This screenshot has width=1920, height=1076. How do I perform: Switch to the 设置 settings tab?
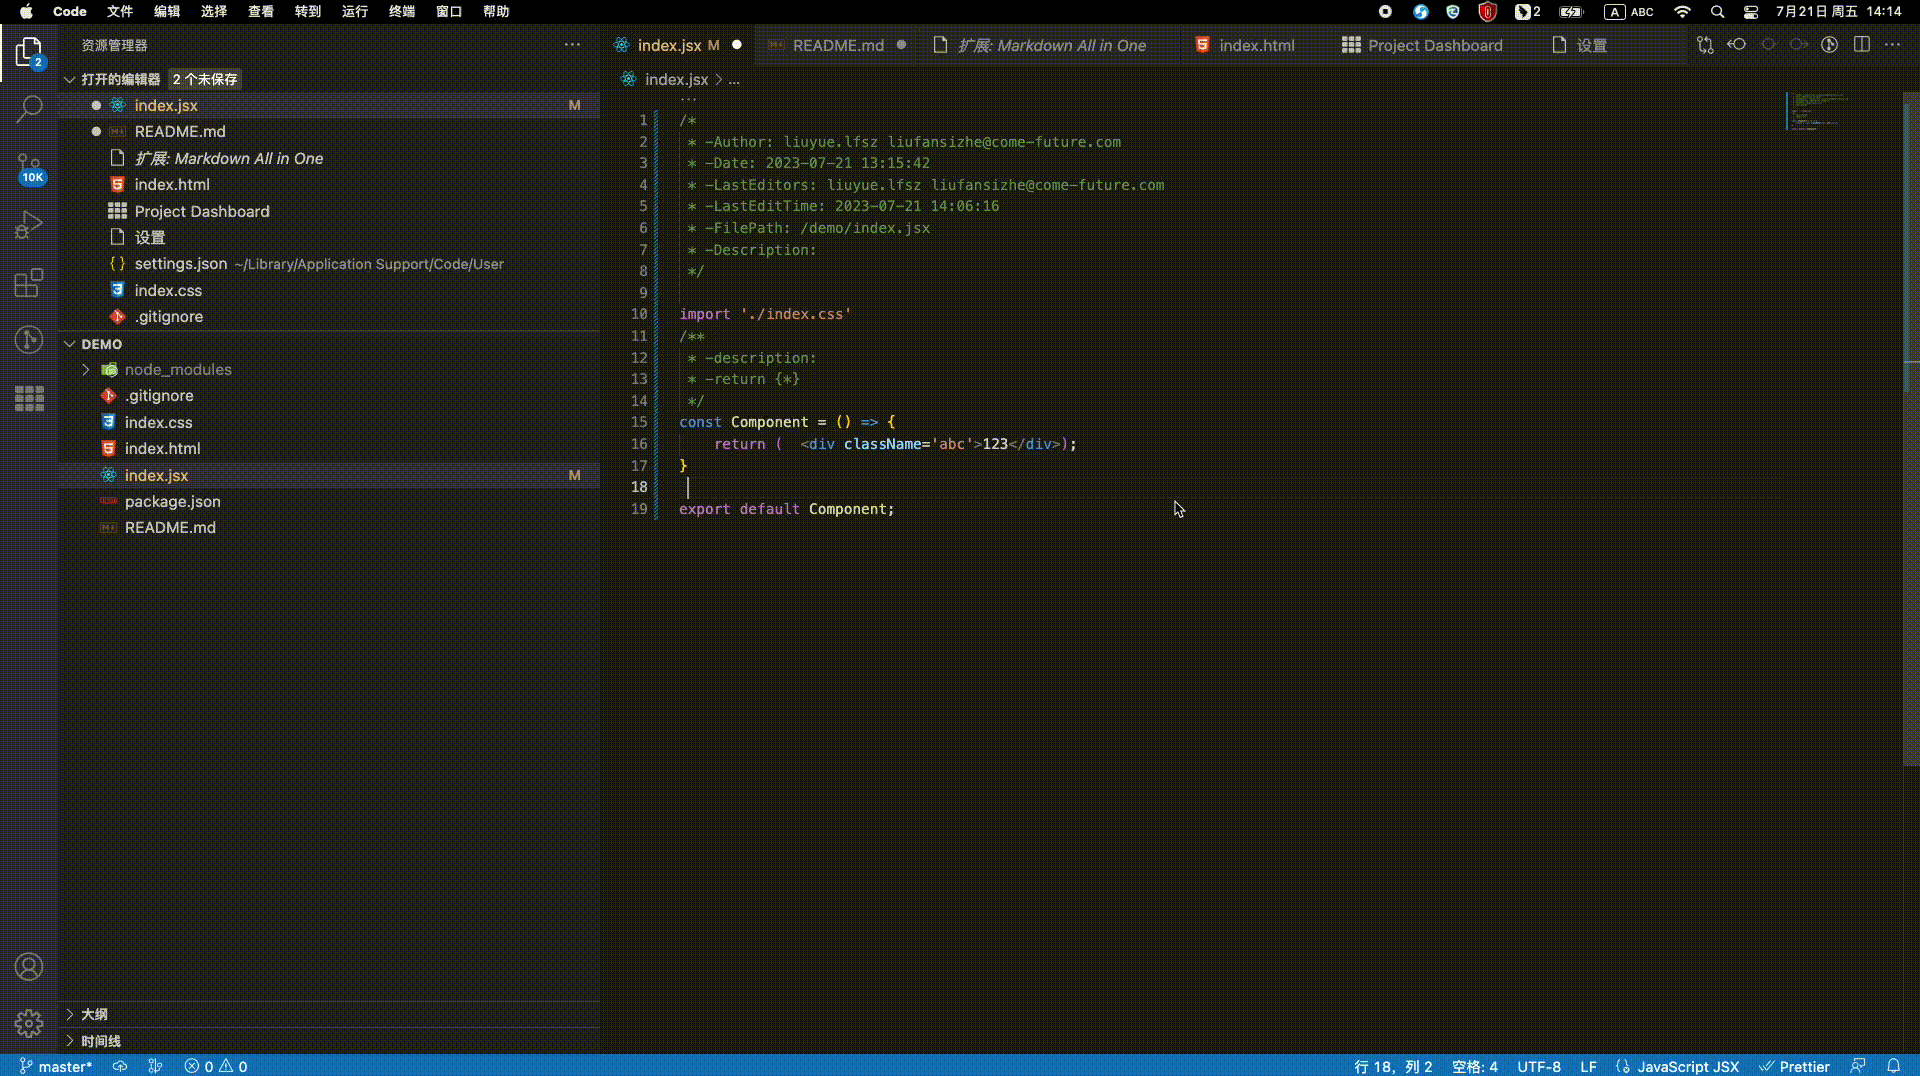click(1591, 45)
